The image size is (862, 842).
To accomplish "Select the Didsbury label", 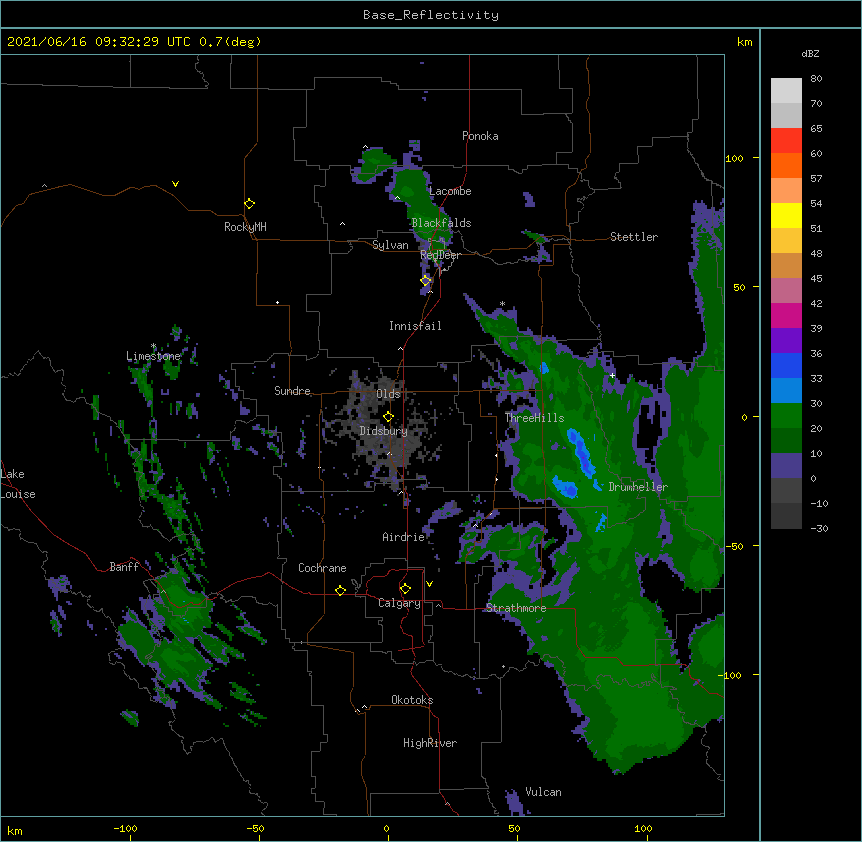I will (x=383, y=431).
